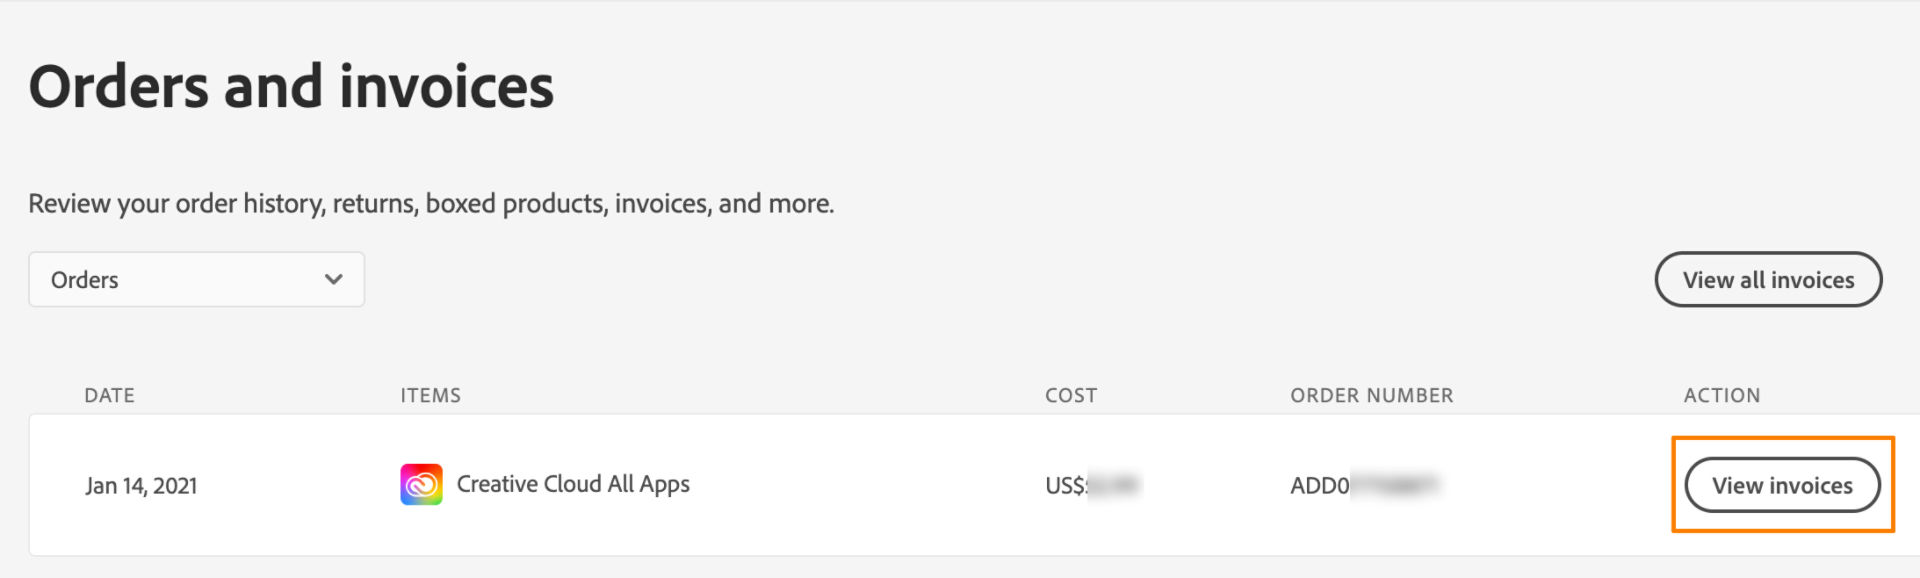This screenshot has width=1920, height=578.
Task: Click the Creative Cloud All Apps icon
Action: coord(421,485)
